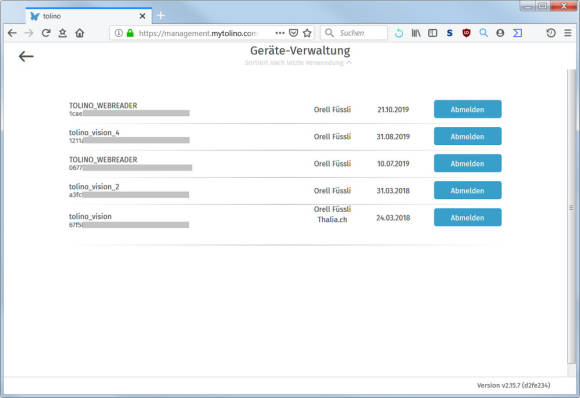Close the tolino tab

coord(142,16)
